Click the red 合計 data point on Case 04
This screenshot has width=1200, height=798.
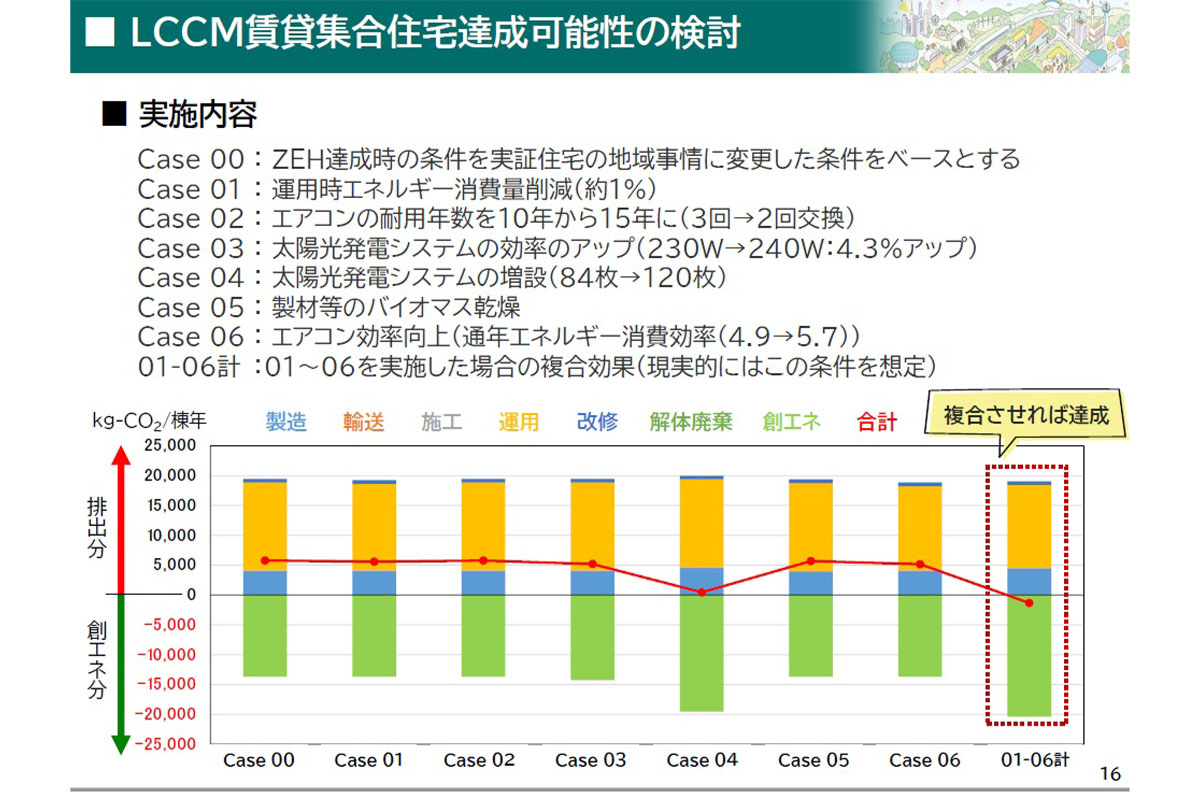(x=702, y=592)
